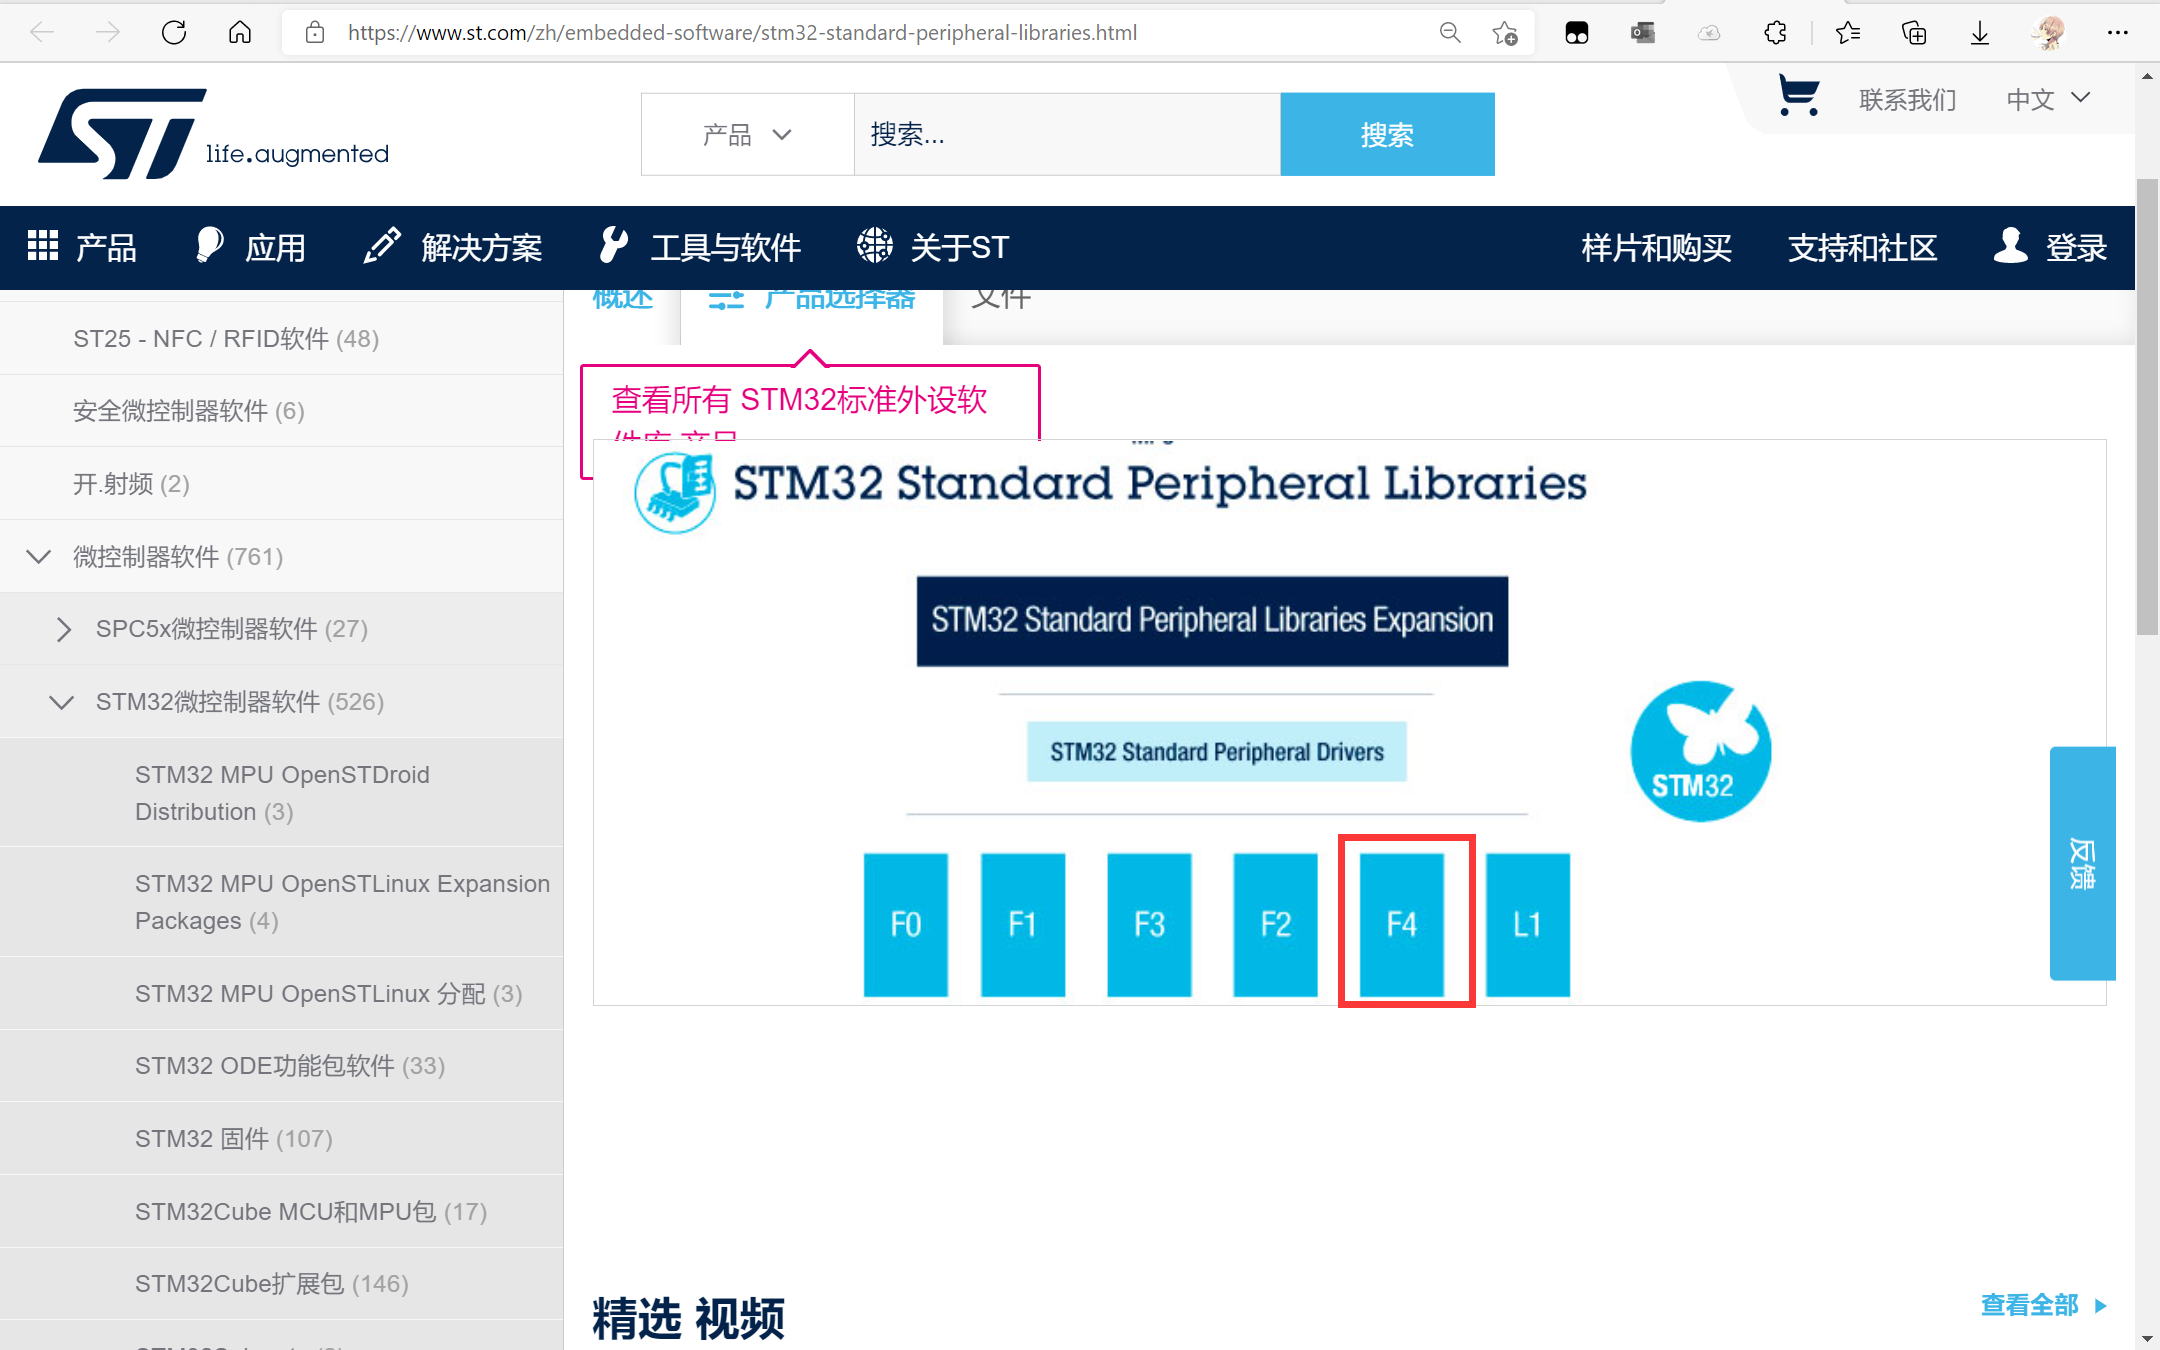Open the browser Extensions puzzle icon
2160x1350 pixels.
[1775, 32]
